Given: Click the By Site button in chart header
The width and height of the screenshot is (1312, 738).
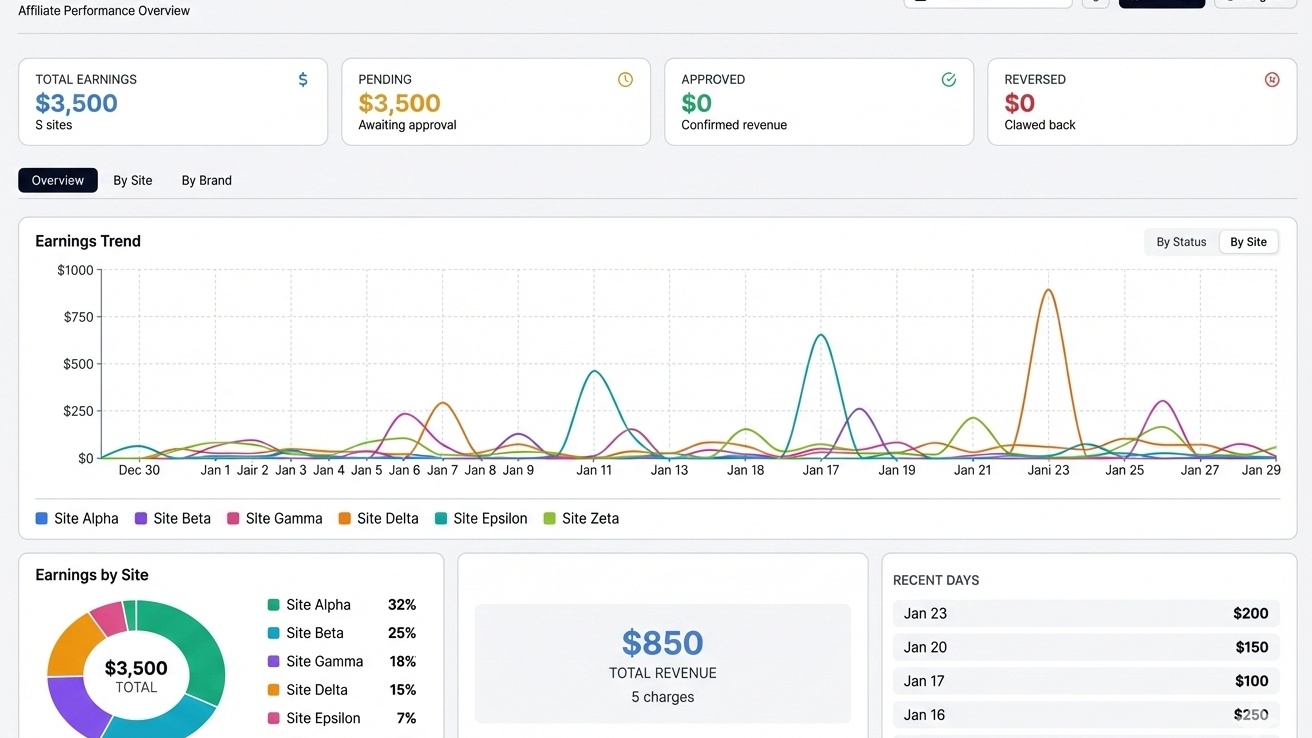Looking at the screenshot, I should [1248, 241].
